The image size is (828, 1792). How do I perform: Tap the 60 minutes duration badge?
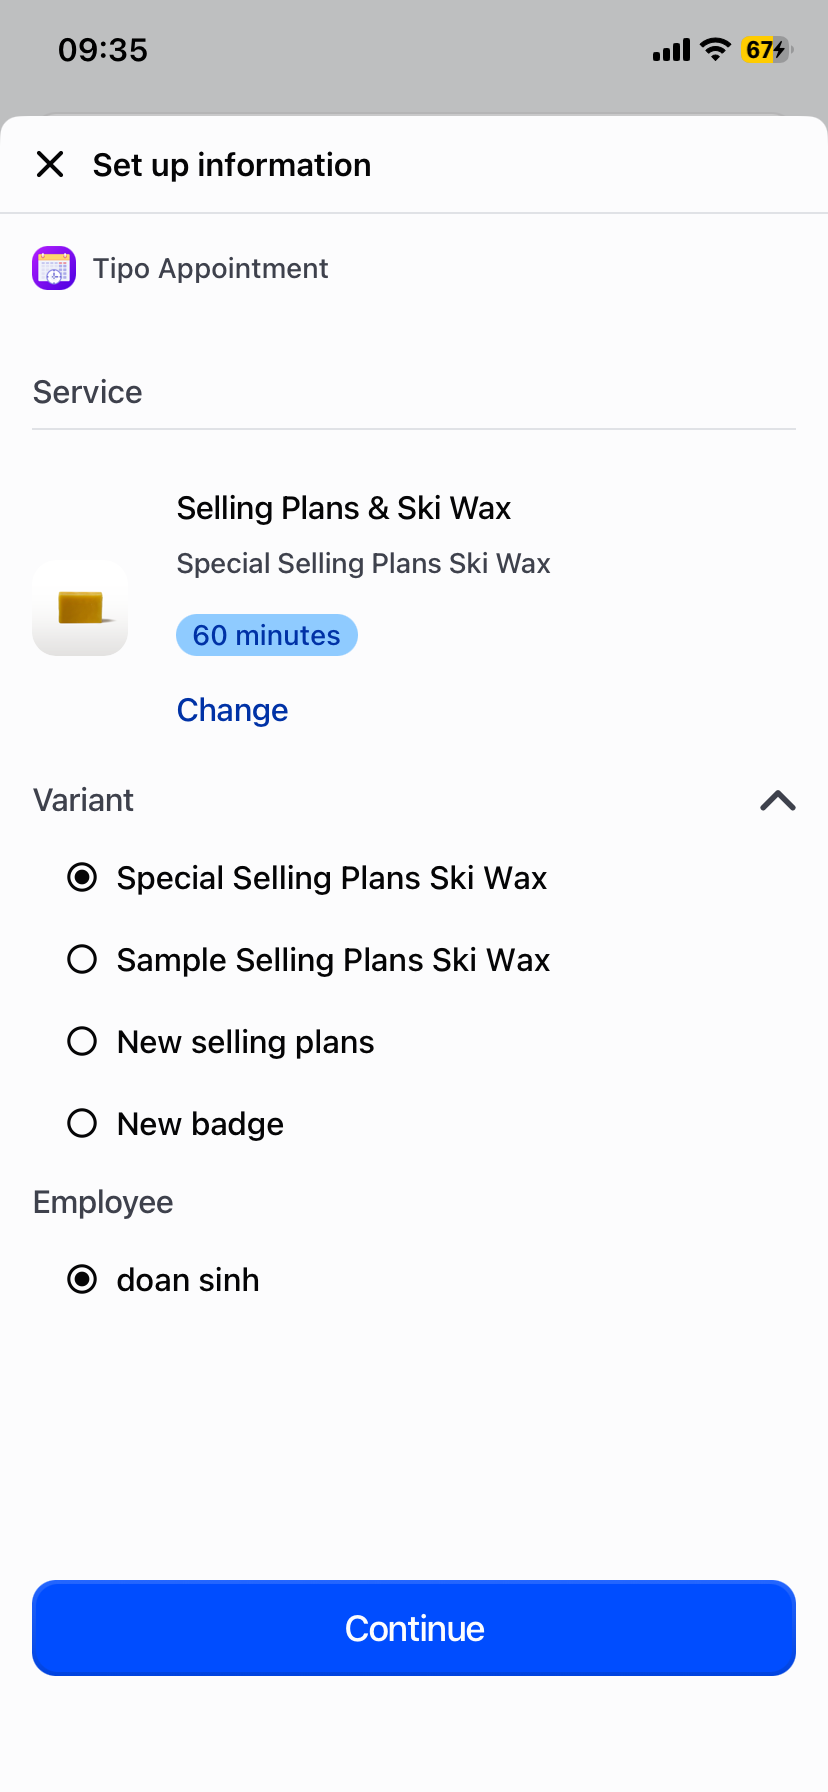(266, 635)
